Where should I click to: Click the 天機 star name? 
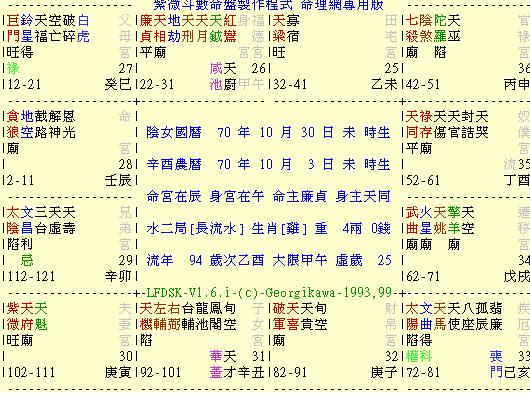tap(146, 317)
